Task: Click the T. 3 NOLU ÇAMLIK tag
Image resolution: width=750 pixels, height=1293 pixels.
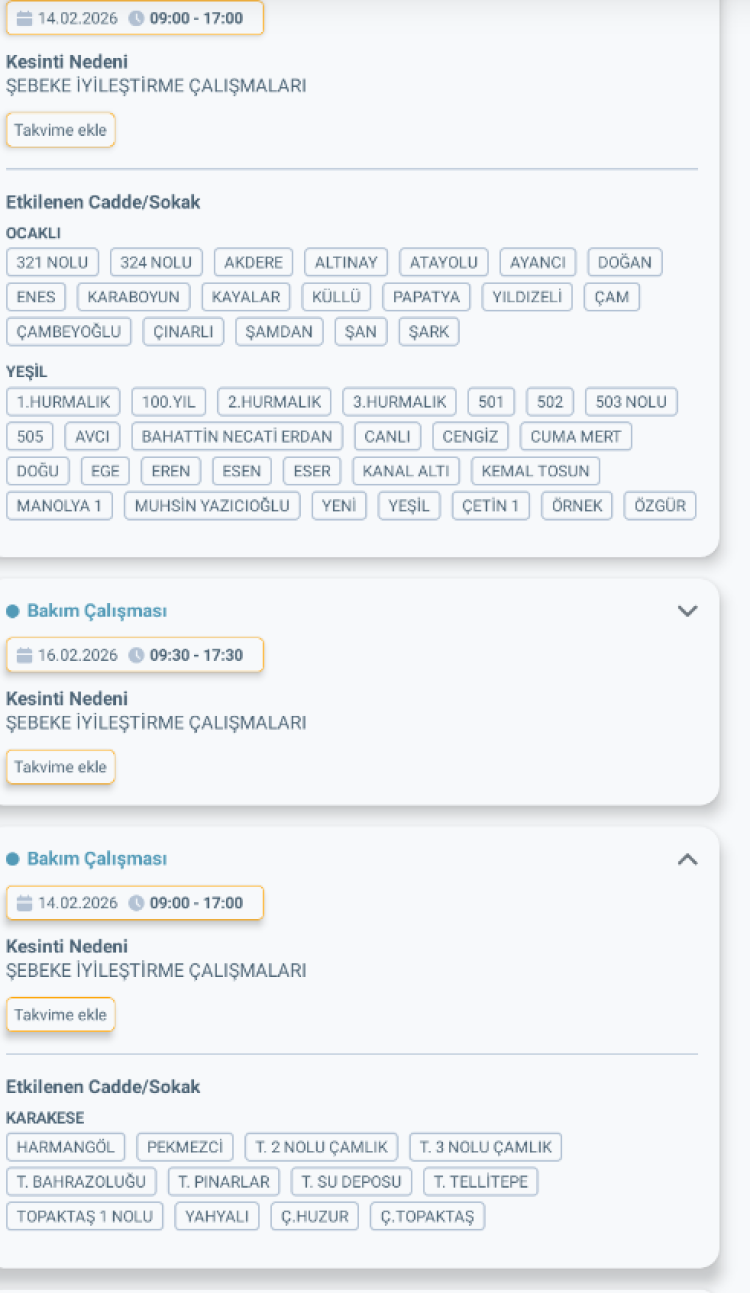Action: [485, 1147]
